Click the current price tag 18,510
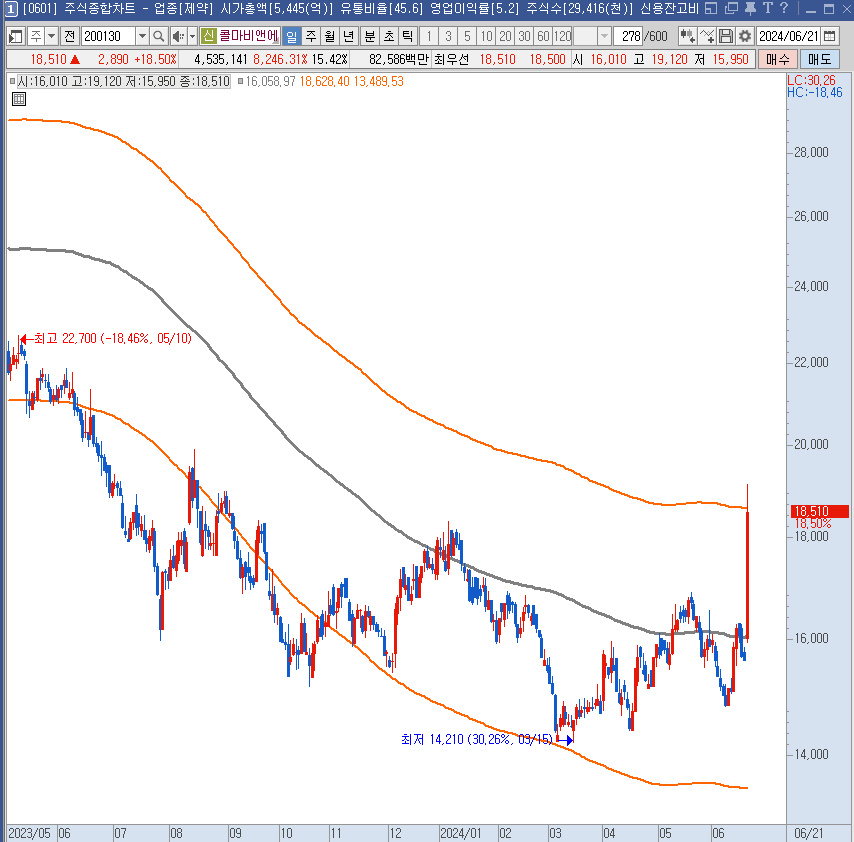The image size is (854, 842). pyautogui.click(x=819, y=511)
